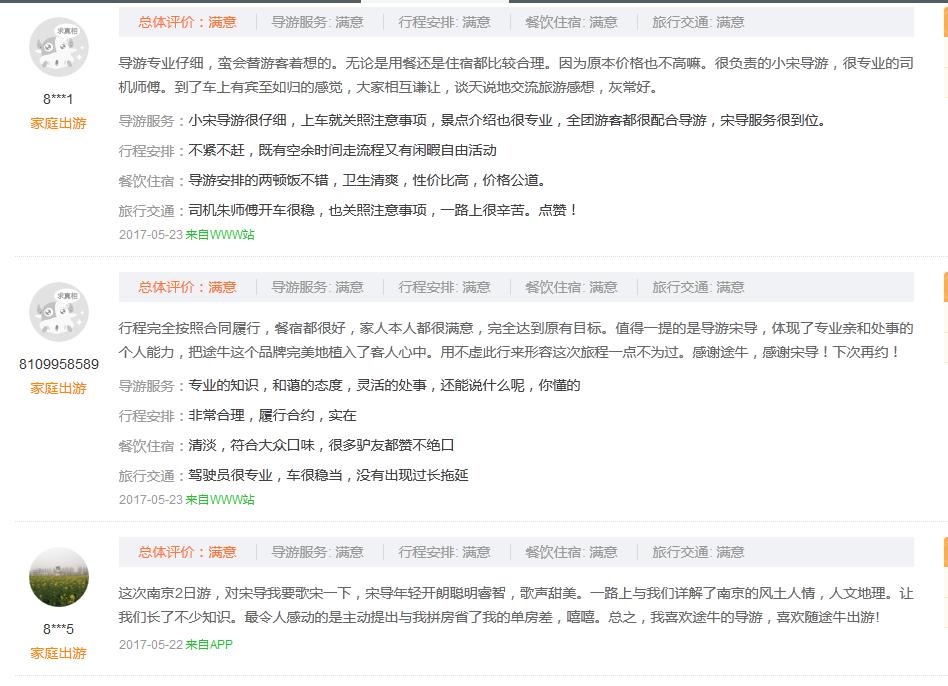Screen dimensions: 948x686
Task: Click the username 8109958589
Action: pos(58,364)
